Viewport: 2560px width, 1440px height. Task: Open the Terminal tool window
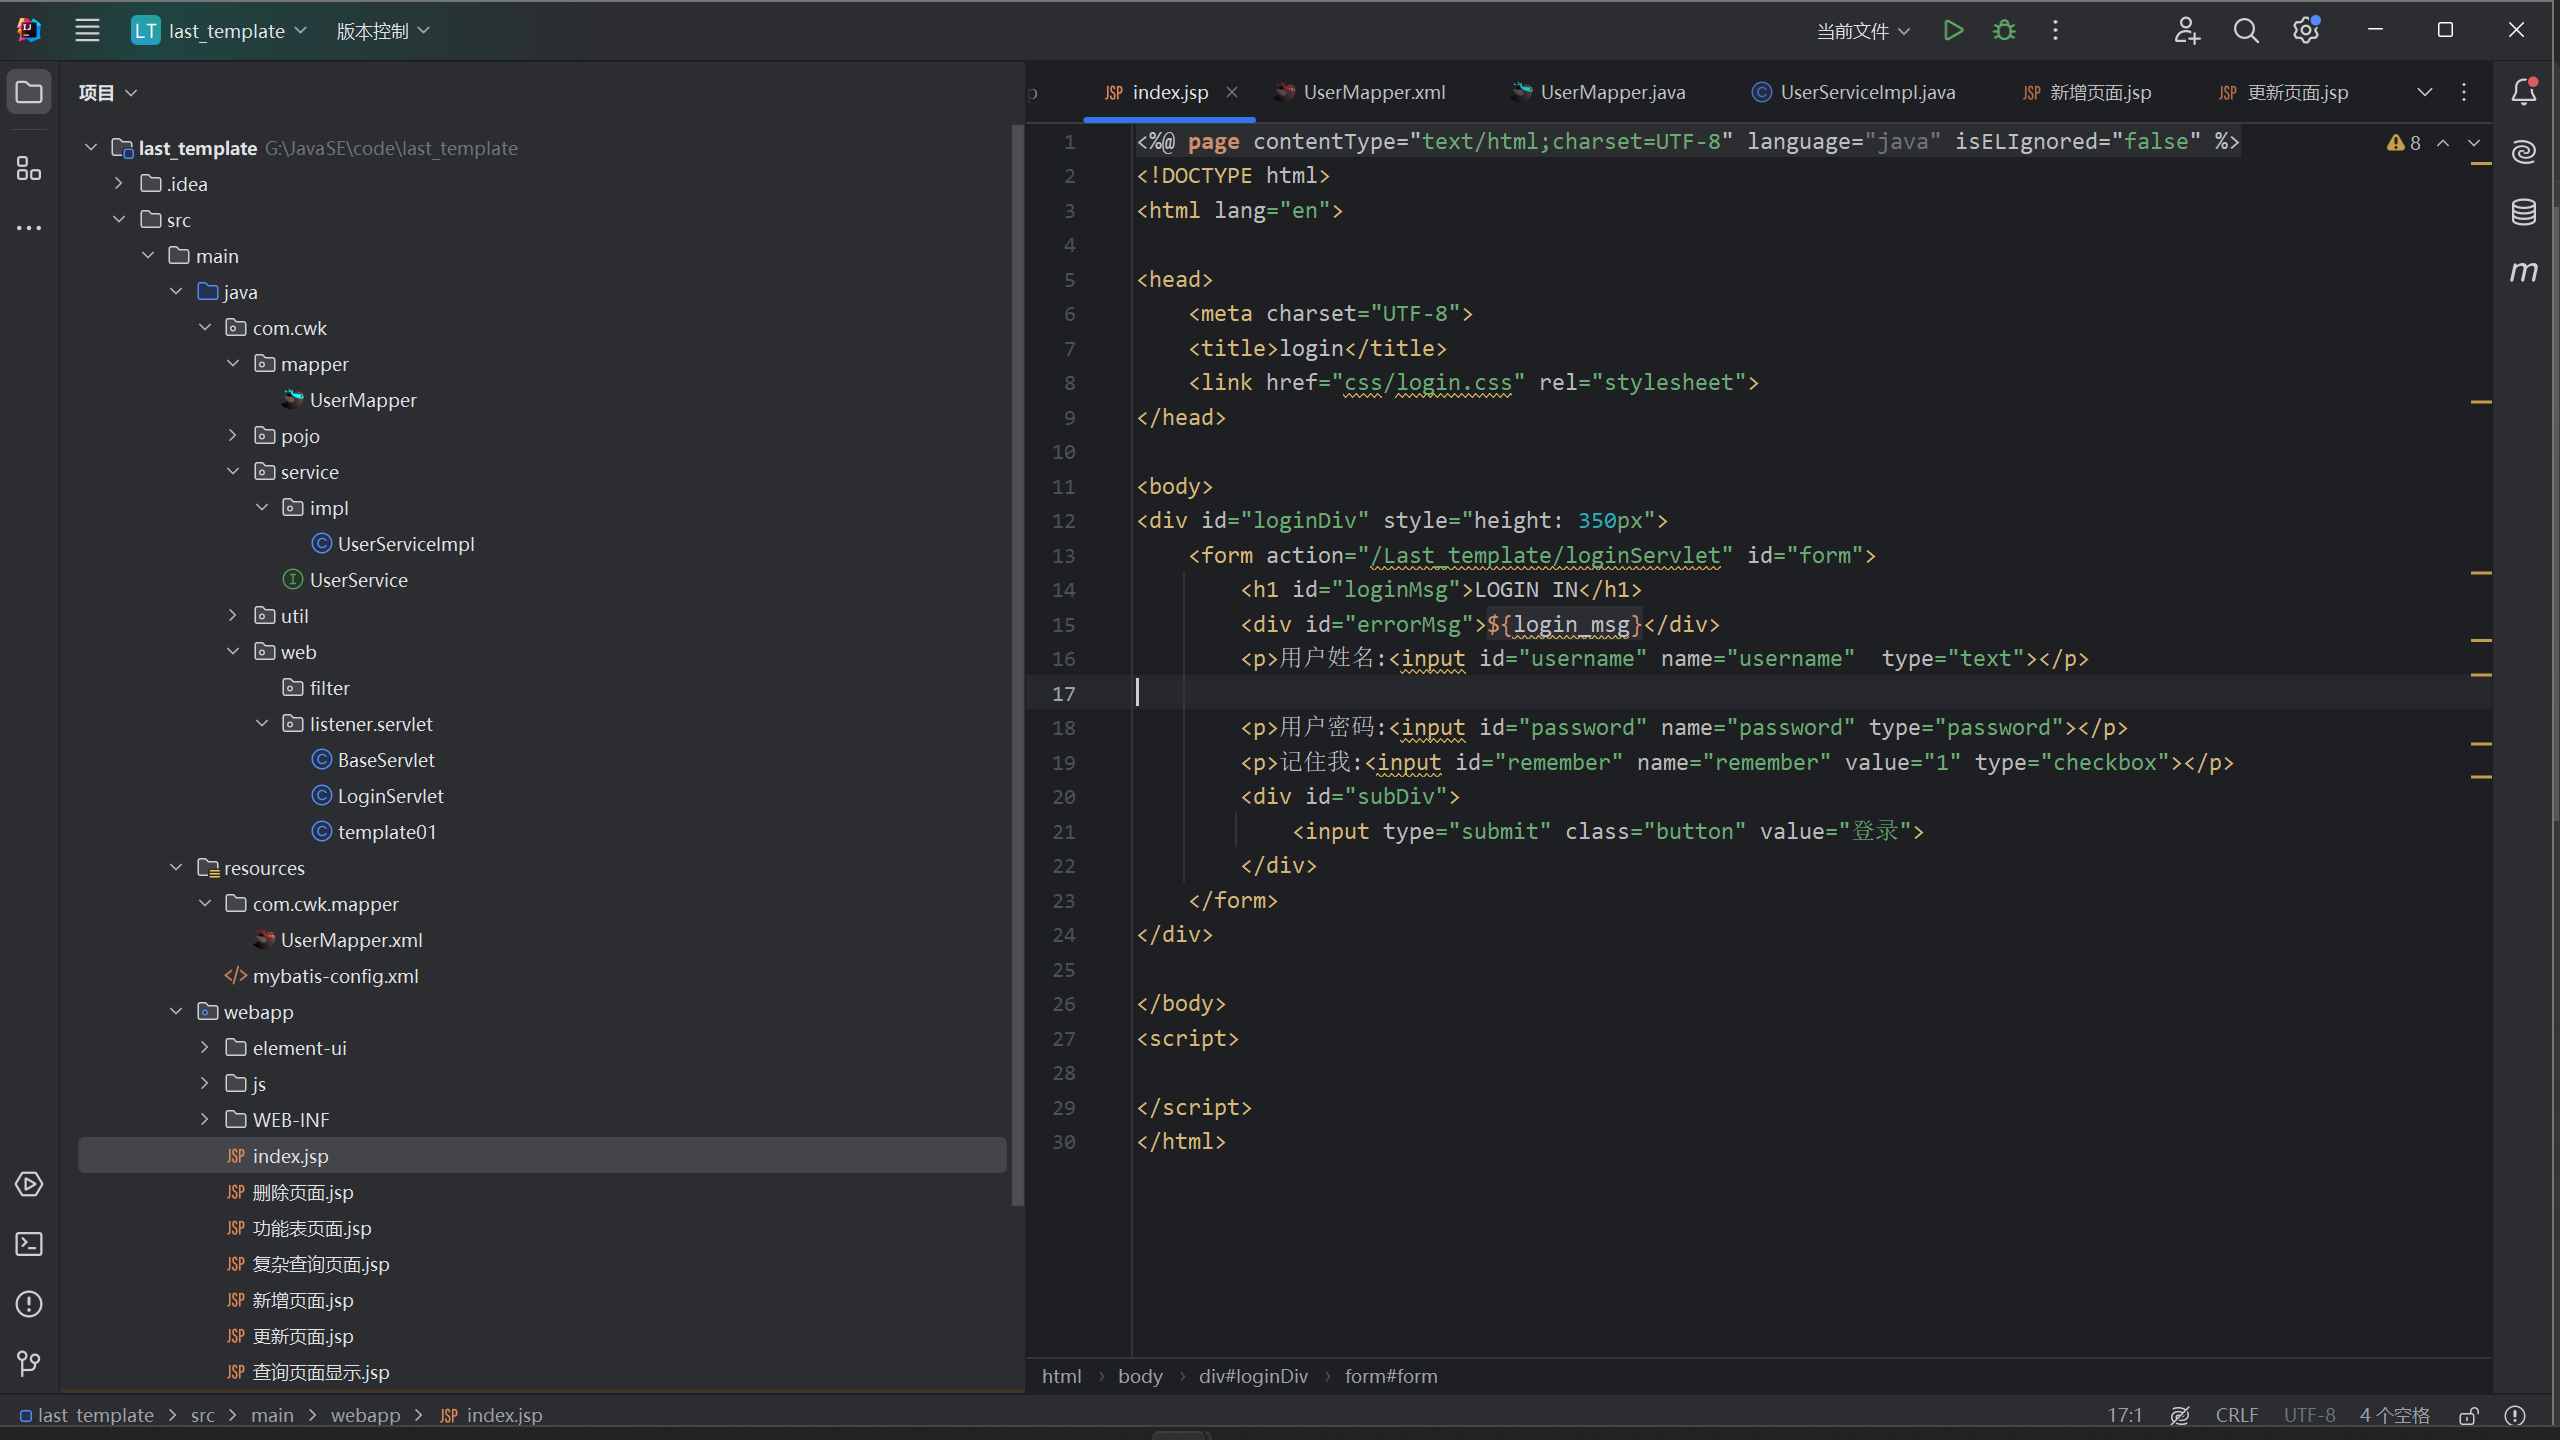pos(29,1244)
